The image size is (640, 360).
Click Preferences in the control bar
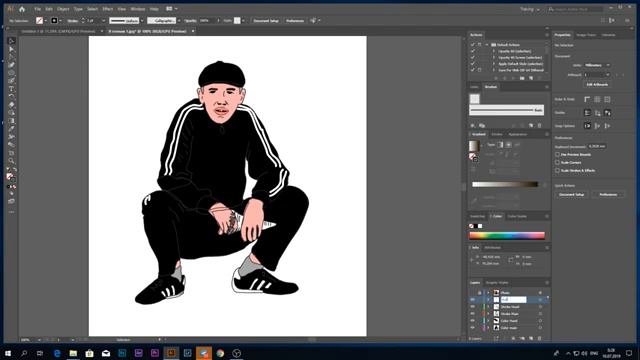point(295,20)
